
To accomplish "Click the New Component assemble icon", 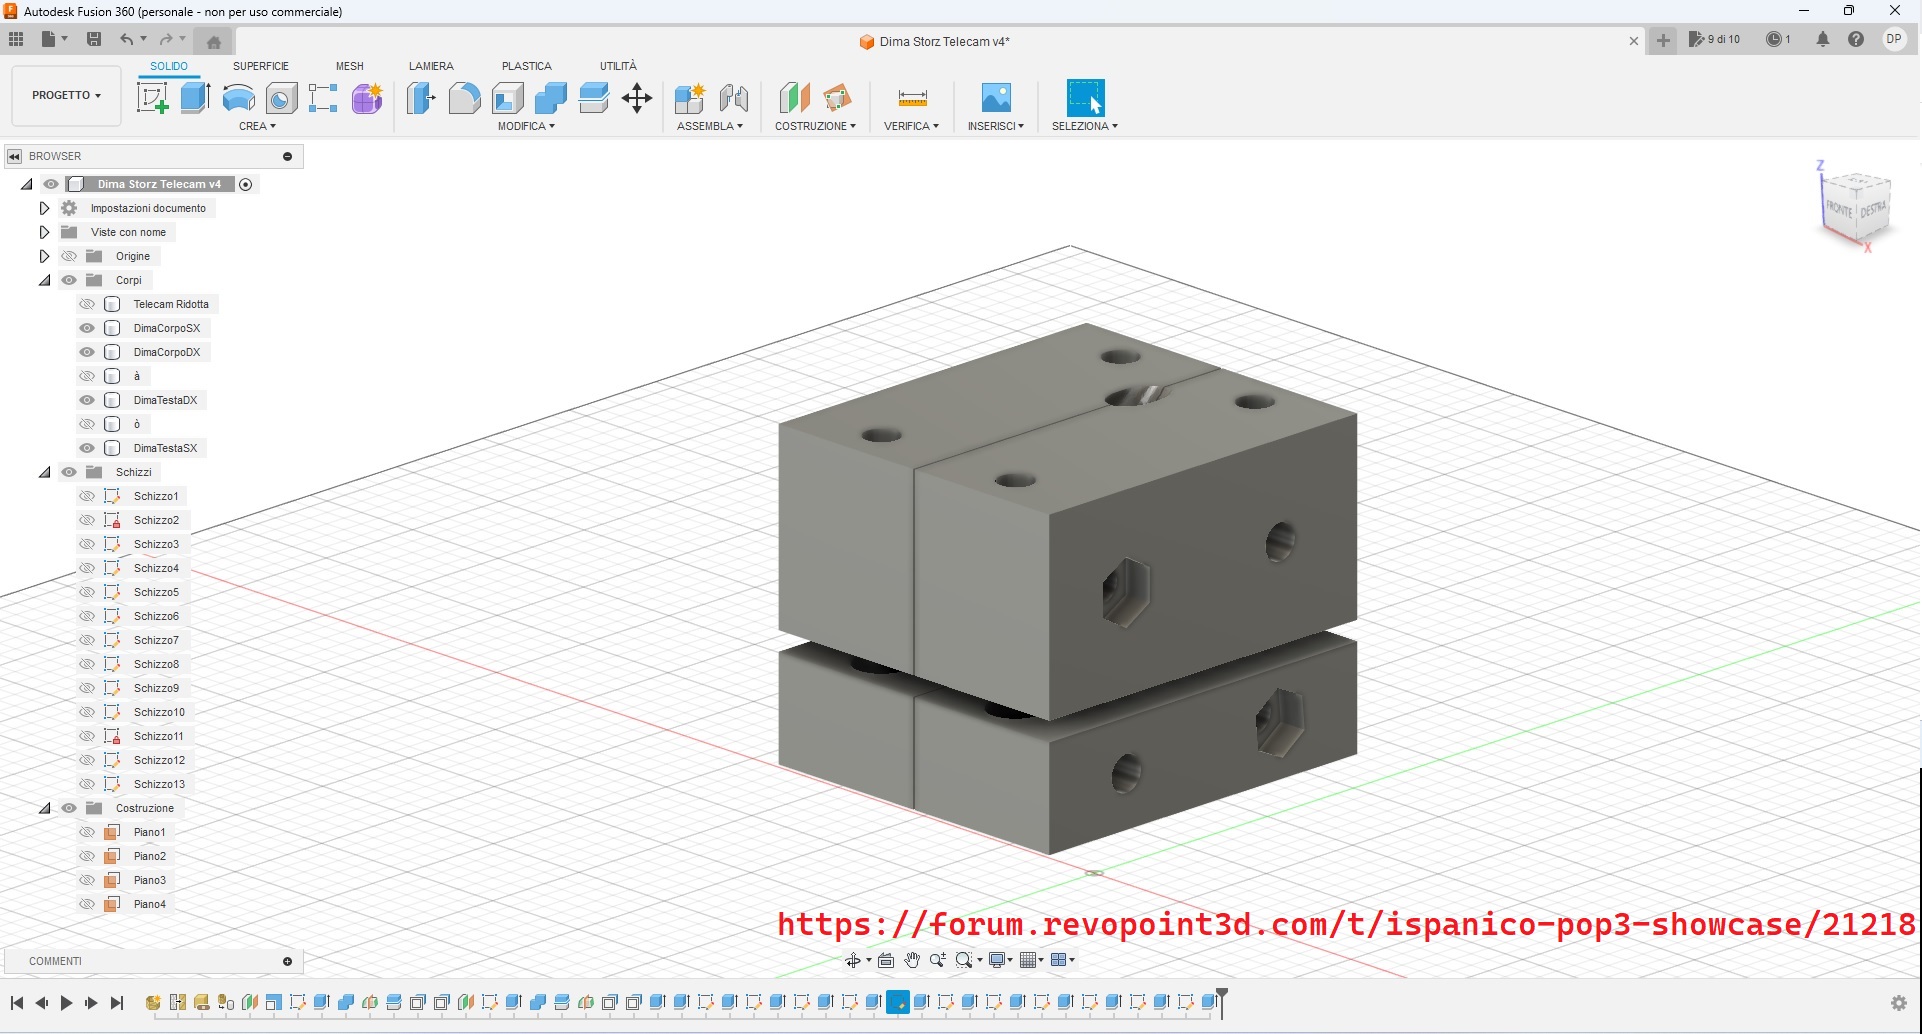I will 690,98.
